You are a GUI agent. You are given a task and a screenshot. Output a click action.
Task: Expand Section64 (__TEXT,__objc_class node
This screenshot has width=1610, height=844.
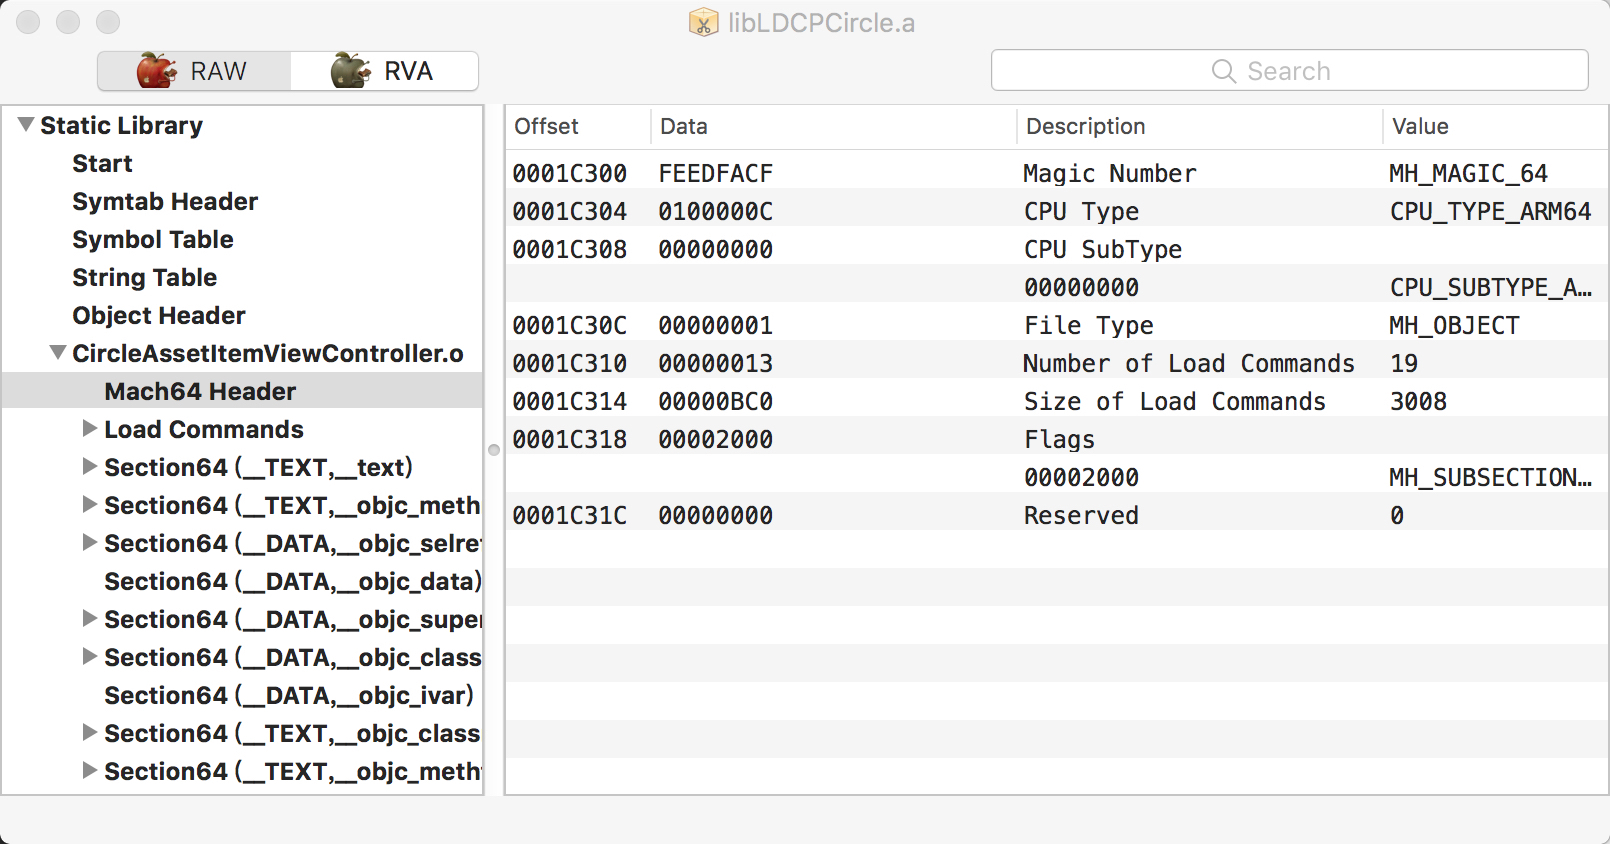point(90,732)
